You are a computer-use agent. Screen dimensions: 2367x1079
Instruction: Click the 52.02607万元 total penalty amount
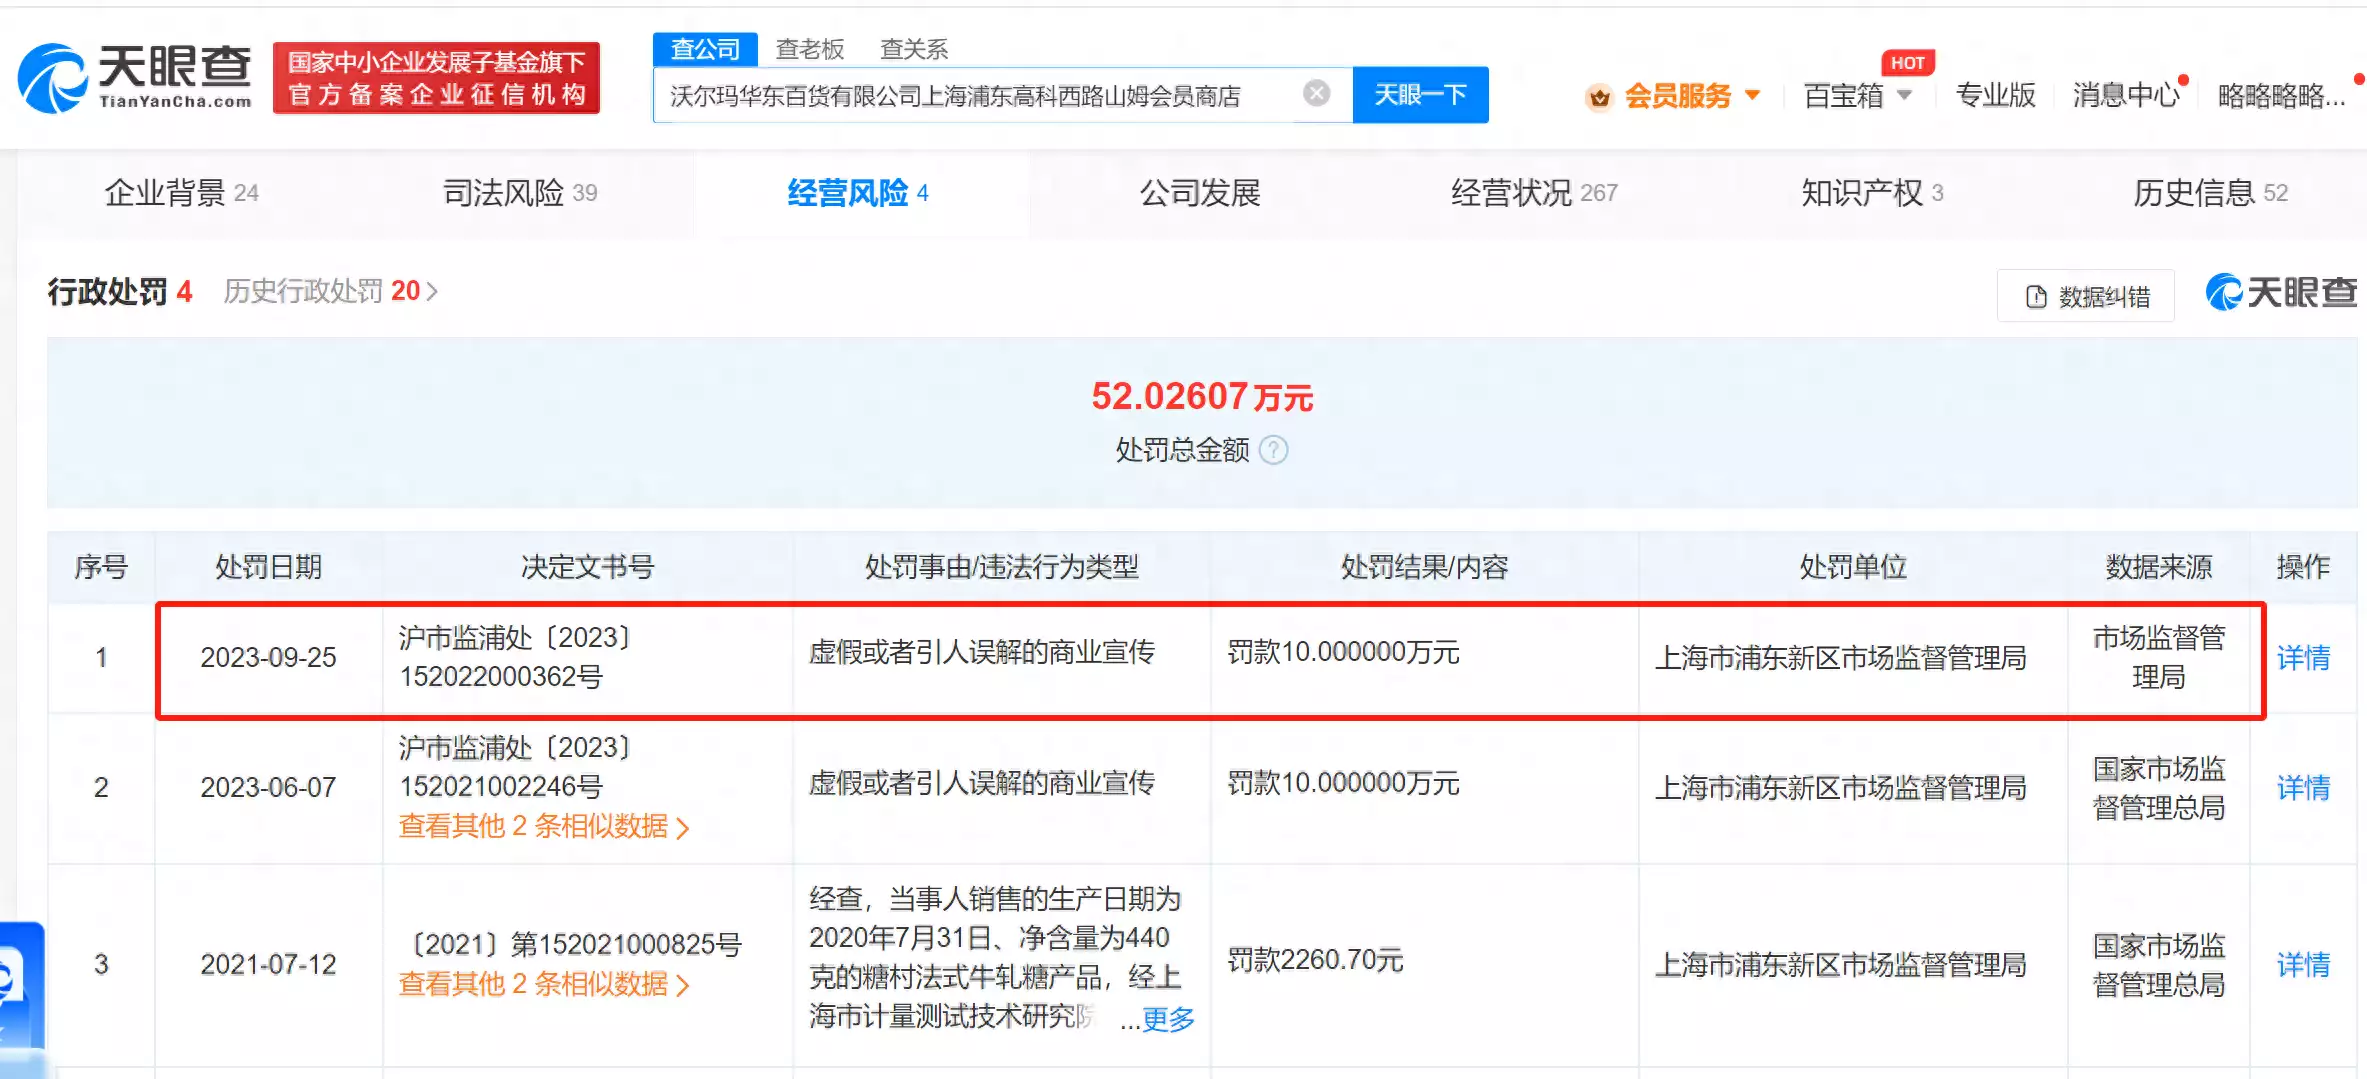pos(1202,397)
